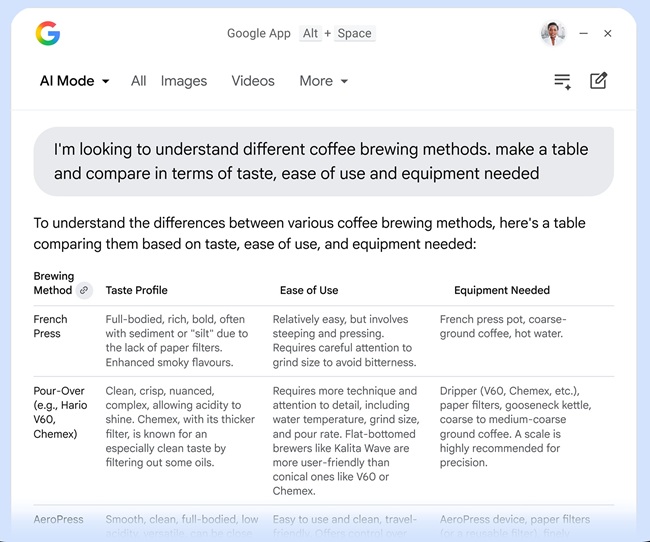This screenshot has width=650, height=542.
Task: Switch to the Images tab
Action: pos(184,81)
